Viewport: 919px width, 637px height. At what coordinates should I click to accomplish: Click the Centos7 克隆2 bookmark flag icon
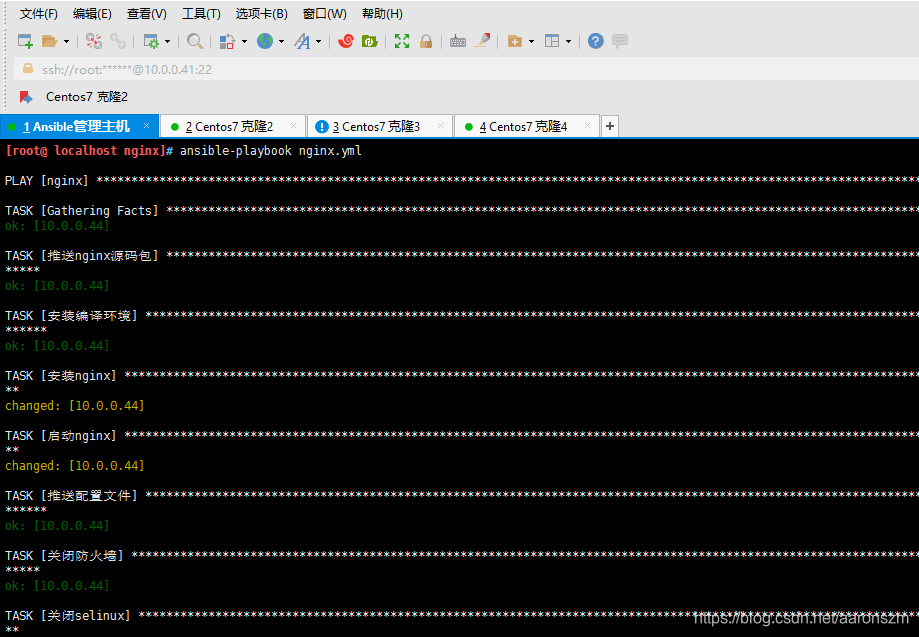coord(26,97)
